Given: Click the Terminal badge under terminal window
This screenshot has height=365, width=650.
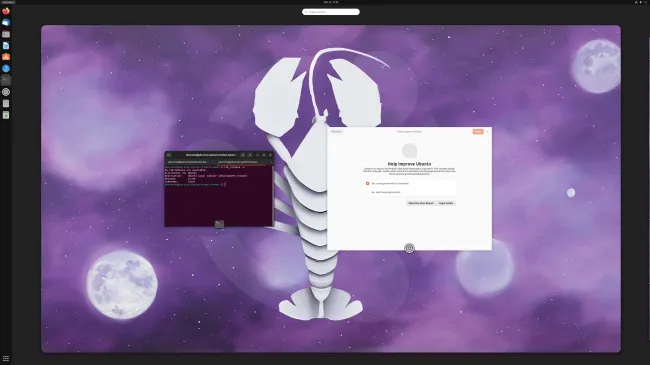Looking at the screenshot, I should pos(219,224).
